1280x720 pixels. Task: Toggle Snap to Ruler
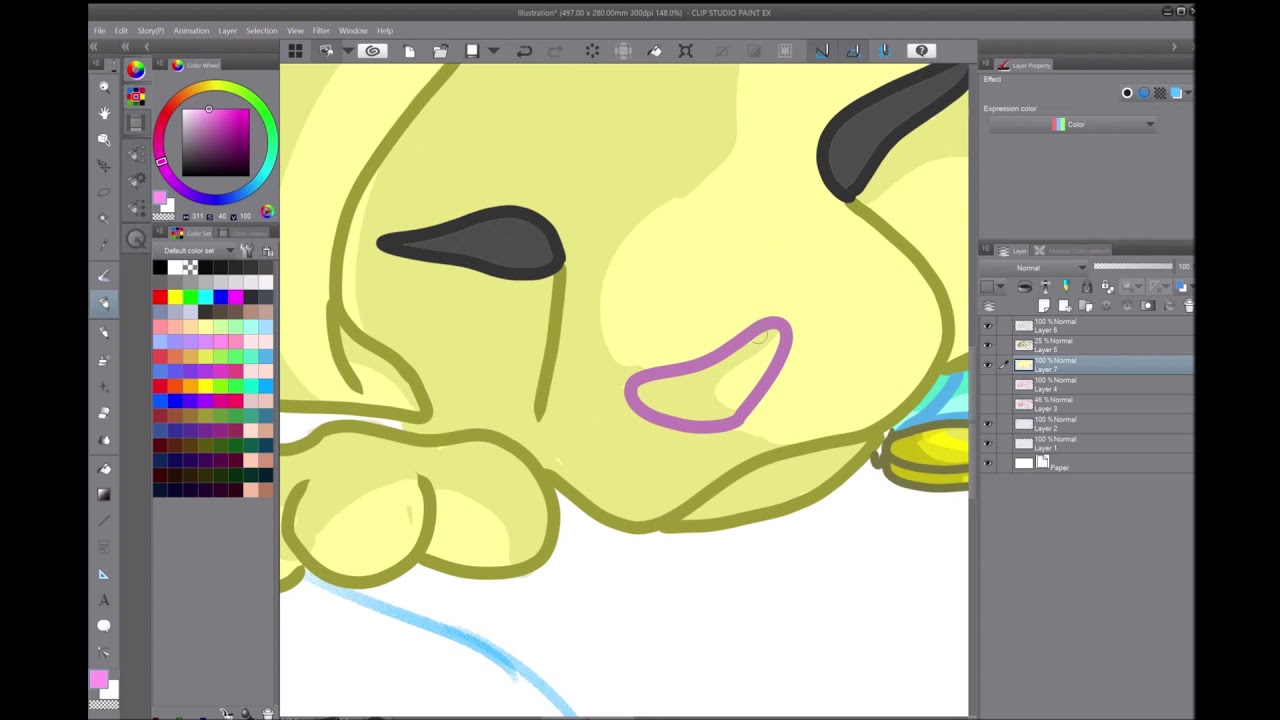pos(822,51)
